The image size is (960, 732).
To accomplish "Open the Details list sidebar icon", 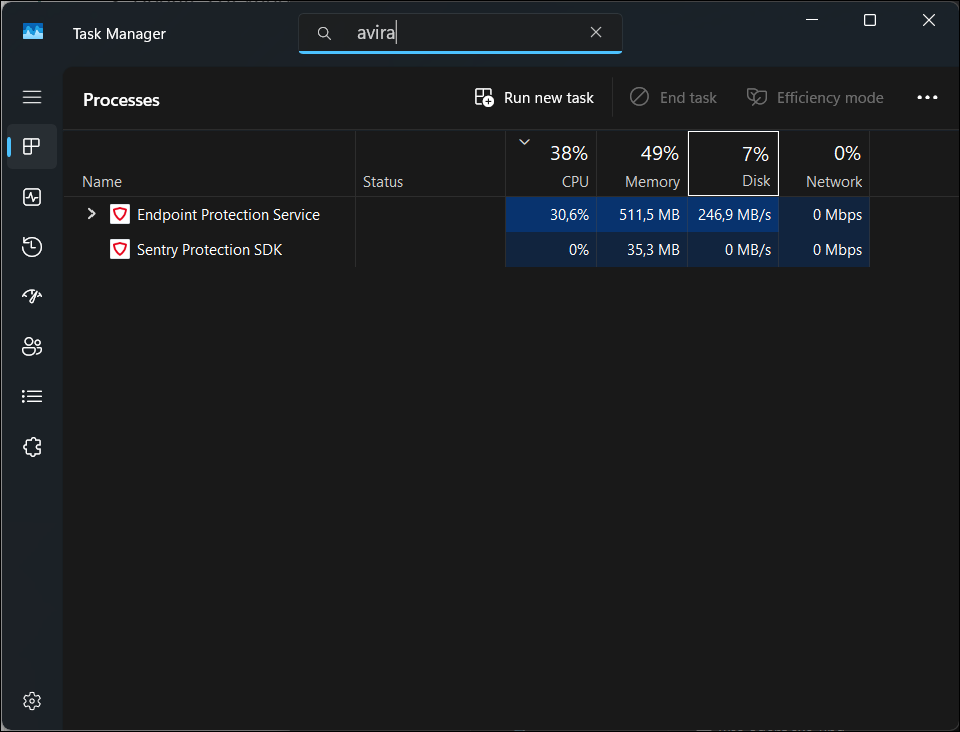I will (x=32, y=397).
